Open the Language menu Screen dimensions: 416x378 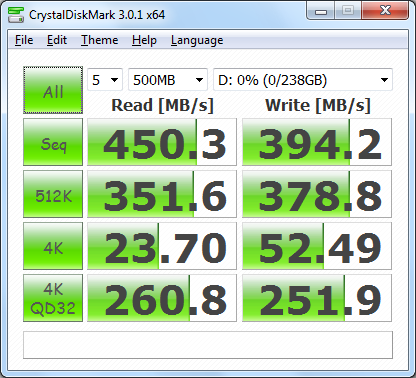point(197,40)
